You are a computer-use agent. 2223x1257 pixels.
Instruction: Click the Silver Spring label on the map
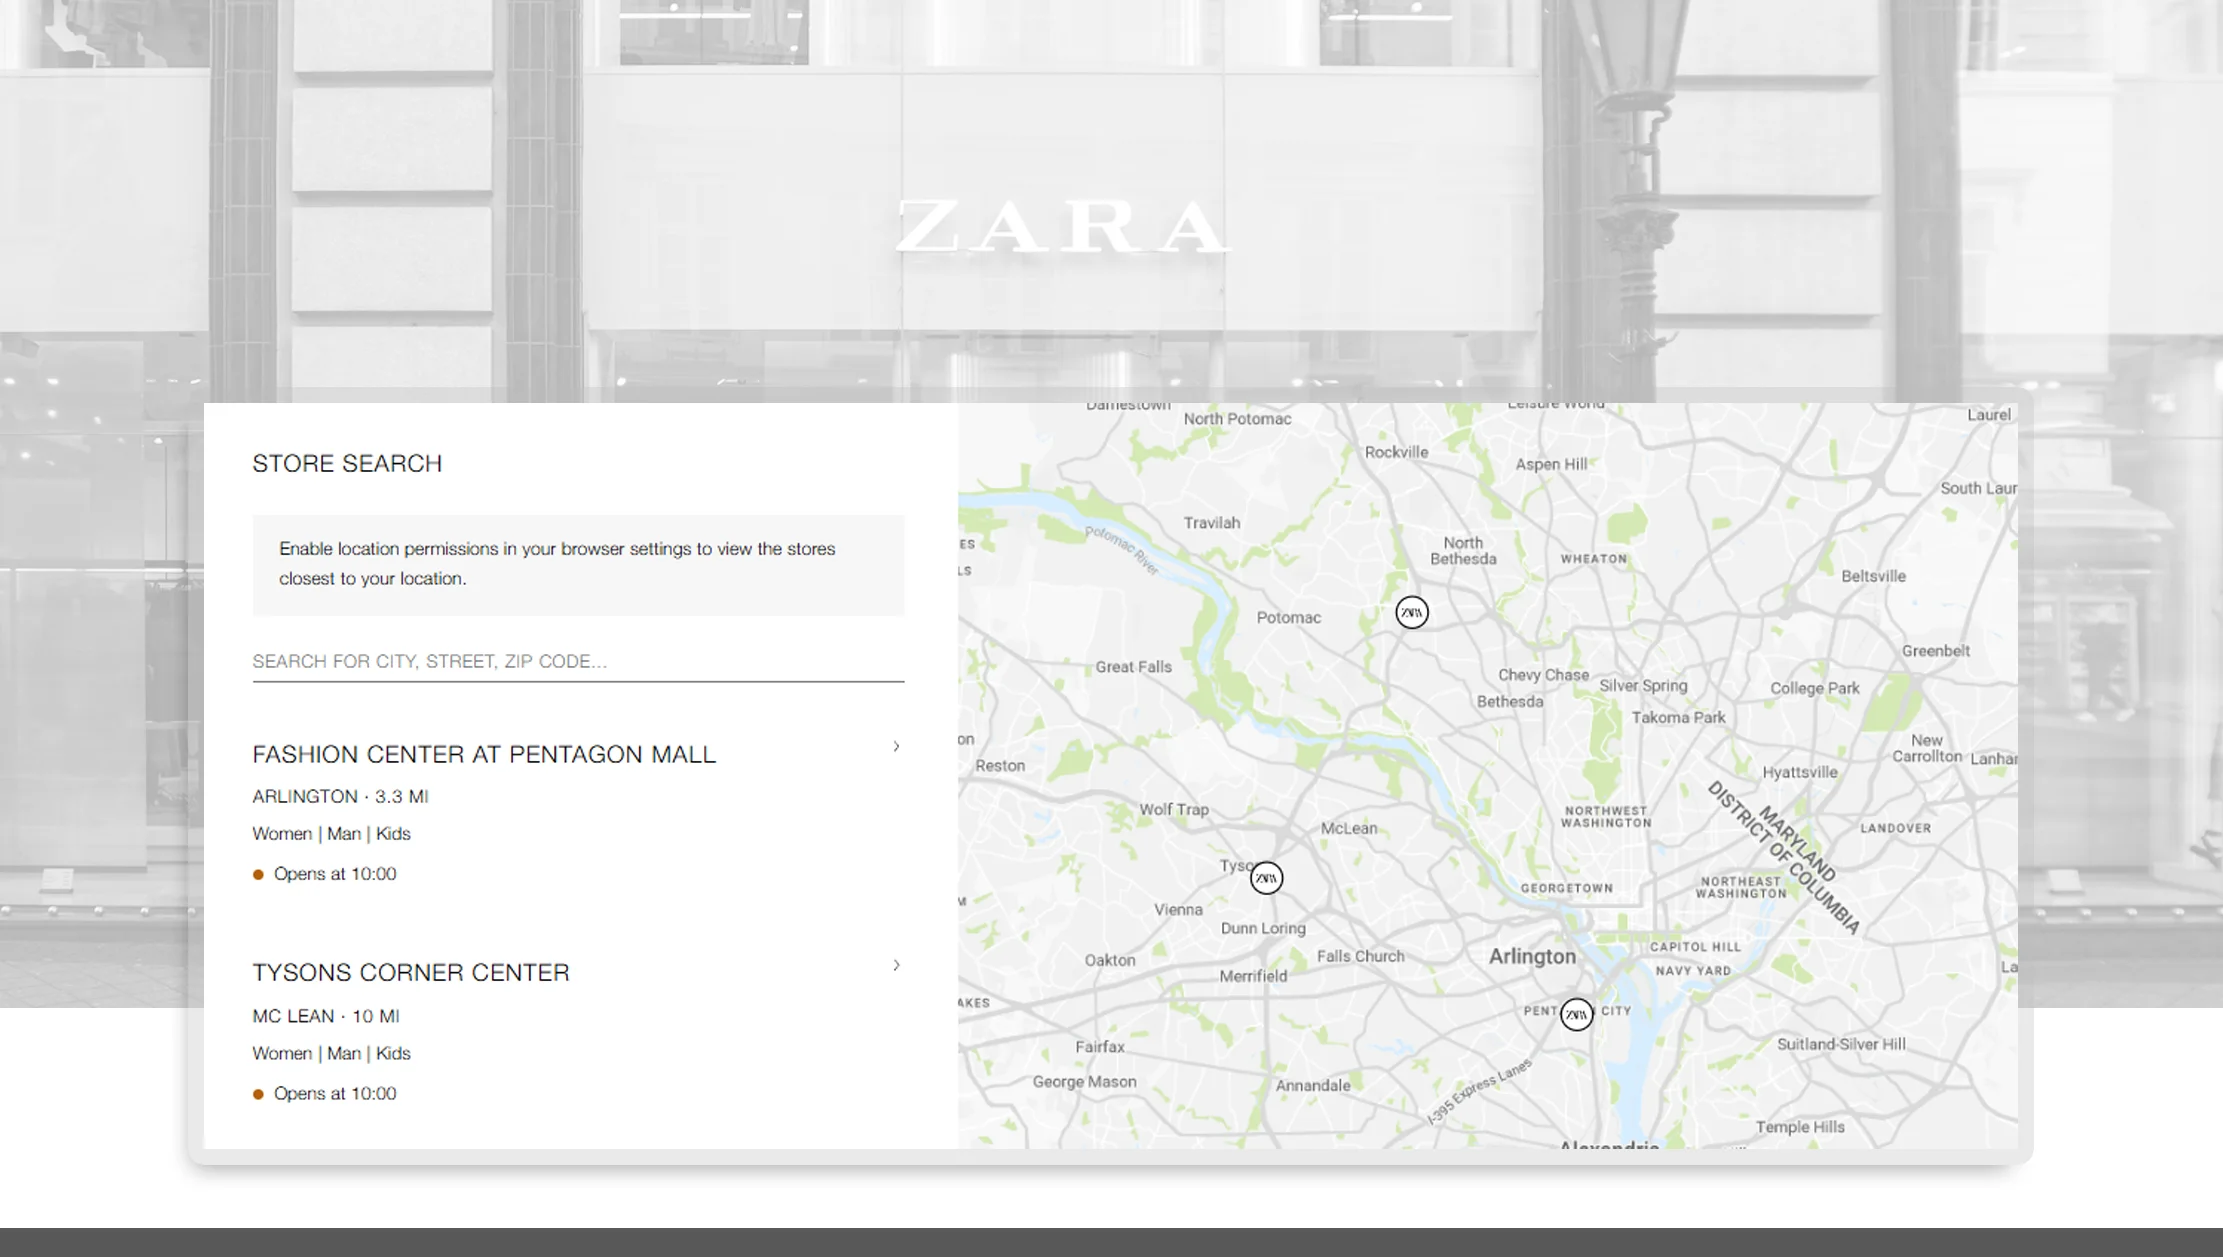tap(1643, 686)
